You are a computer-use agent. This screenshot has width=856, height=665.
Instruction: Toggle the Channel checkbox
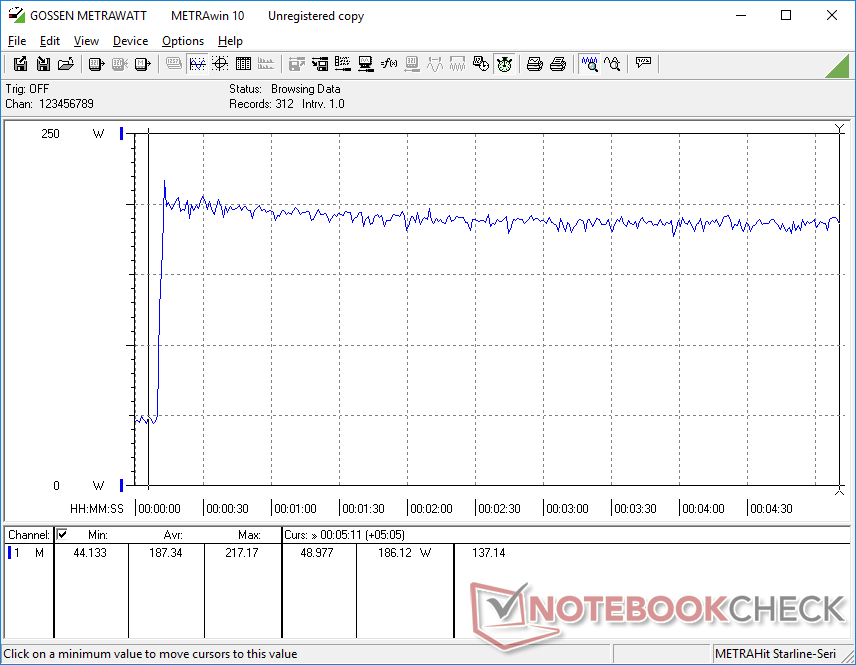point(62,534)
